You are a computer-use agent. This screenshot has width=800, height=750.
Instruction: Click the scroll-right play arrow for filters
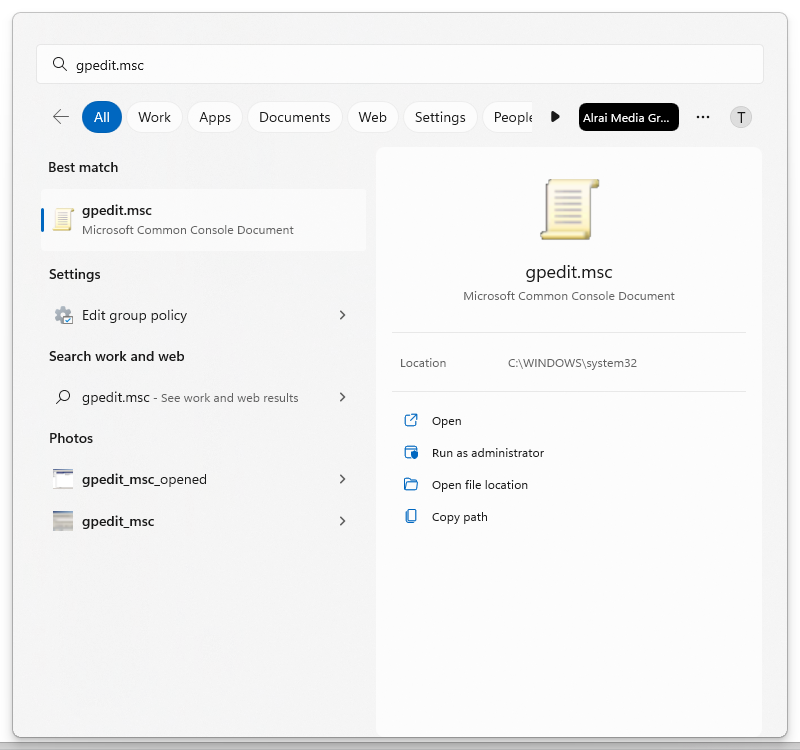click(x=555, y=117)
